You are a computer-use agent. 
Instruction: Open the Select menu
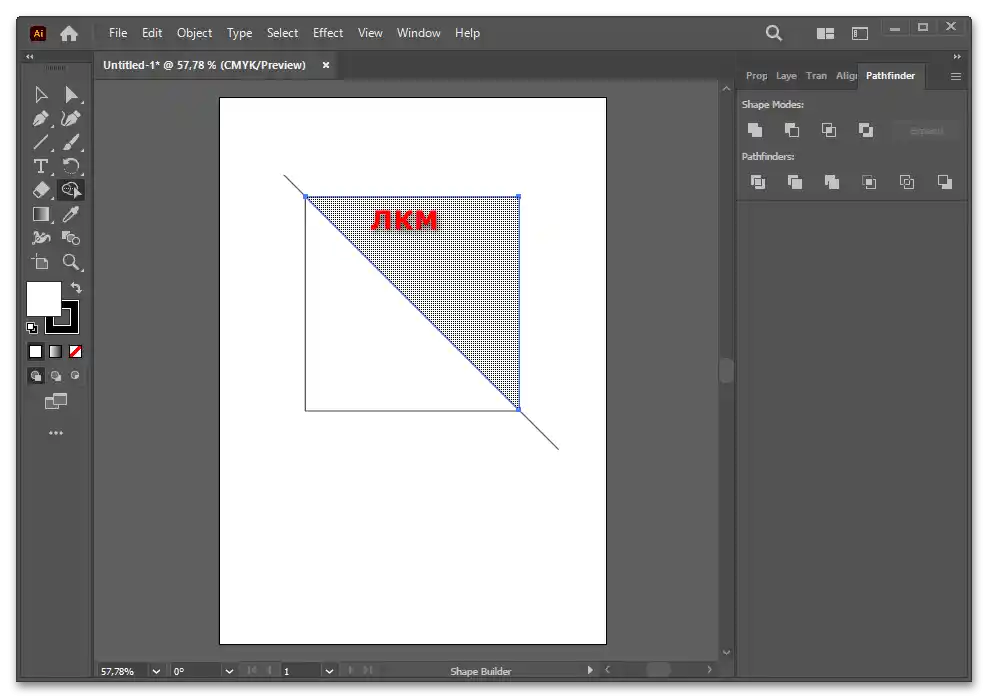pos(282,33)
